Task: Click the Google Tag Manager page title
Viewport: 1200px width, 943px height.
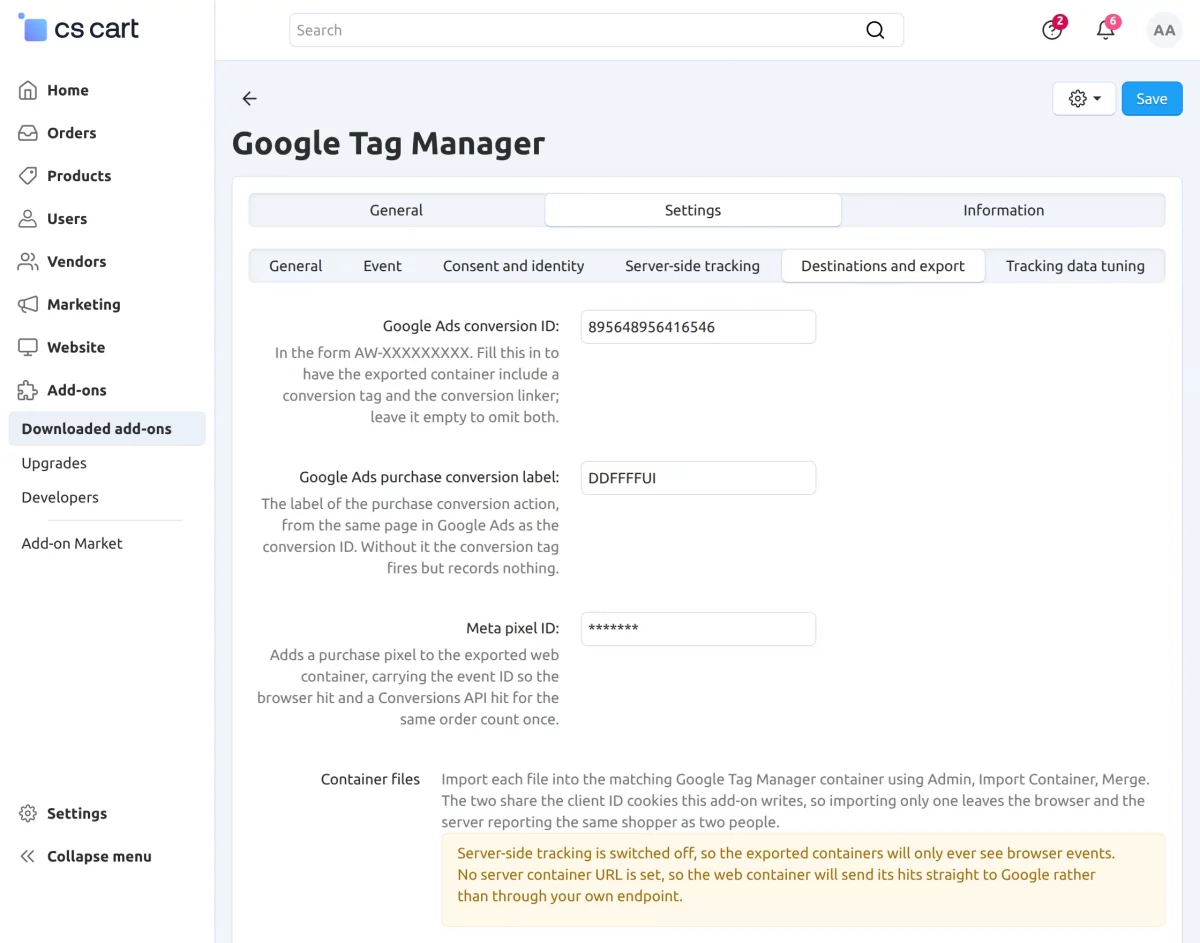Action: 388,143
